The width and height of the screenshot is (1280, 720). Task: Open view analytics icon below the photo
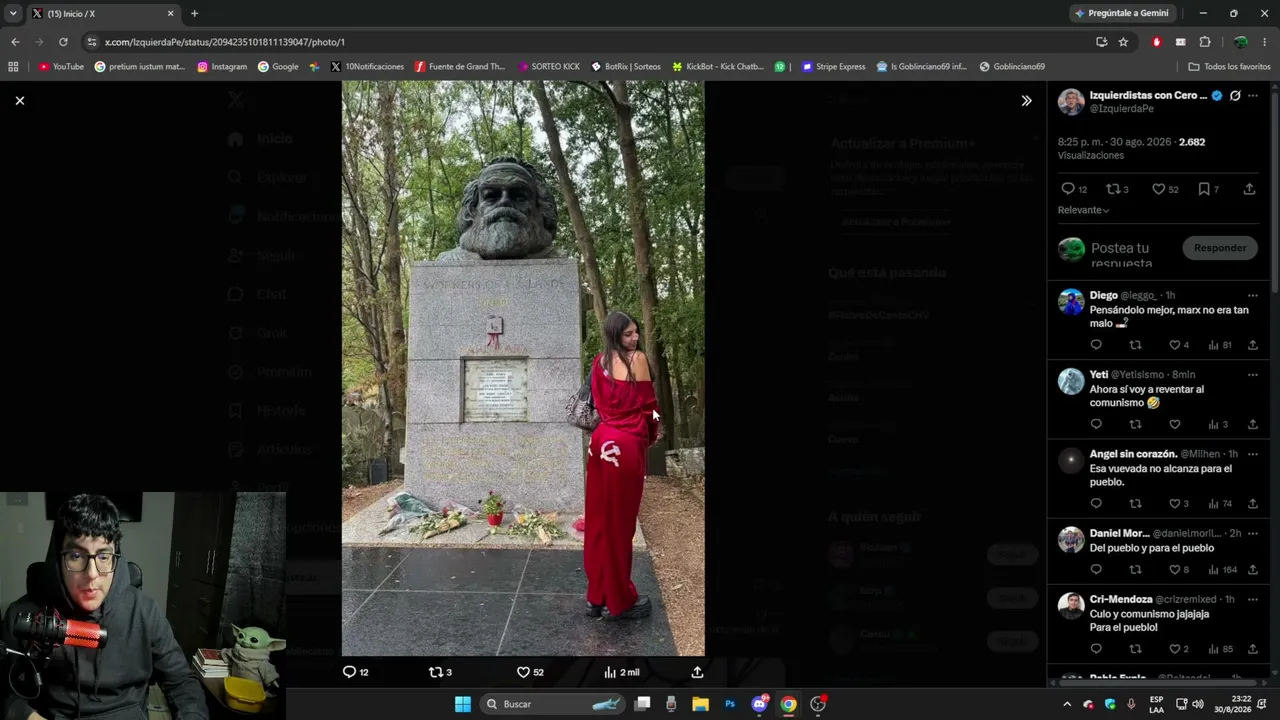point(610,672)
